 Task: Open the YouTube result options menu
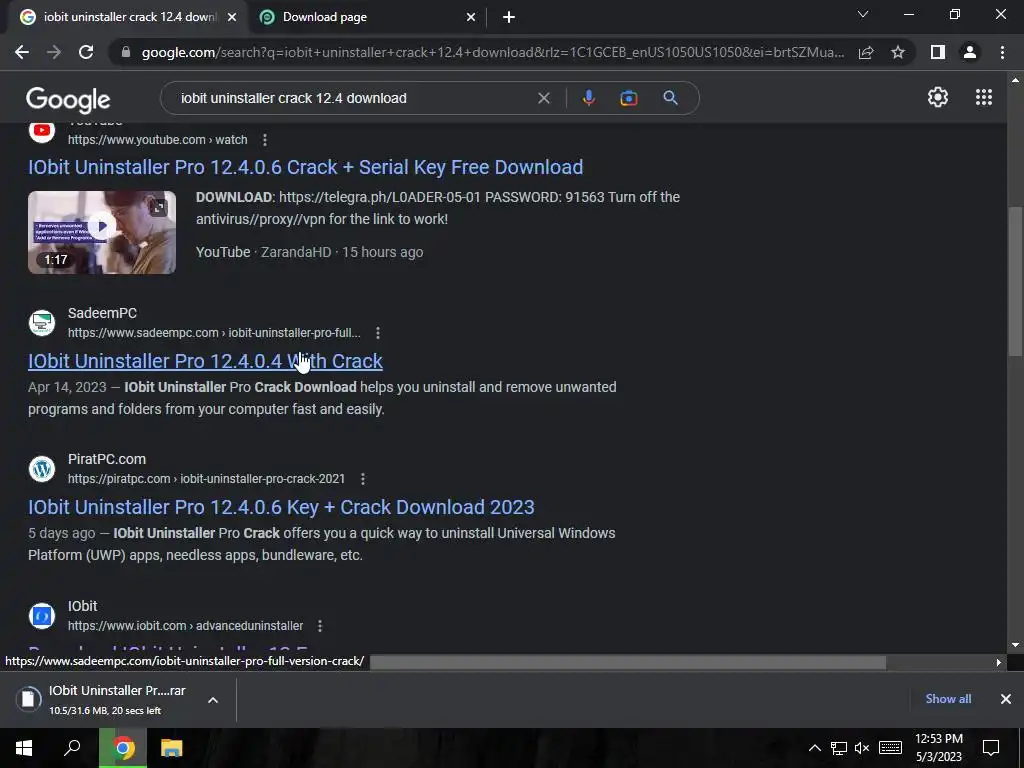[x=264, y=140]
